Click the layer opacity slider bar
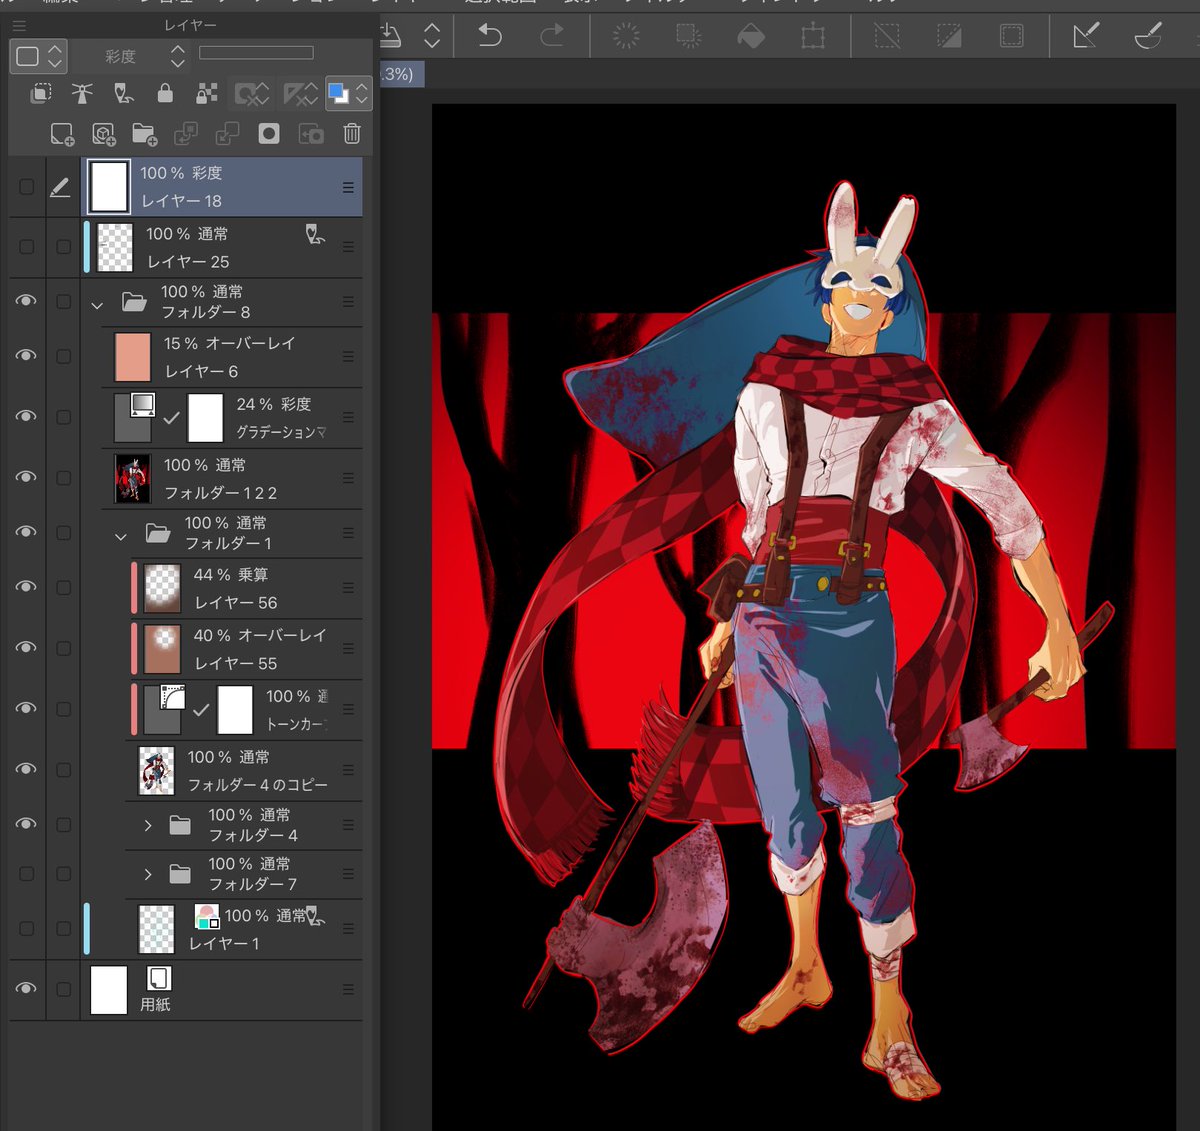 tap(256, 53)
